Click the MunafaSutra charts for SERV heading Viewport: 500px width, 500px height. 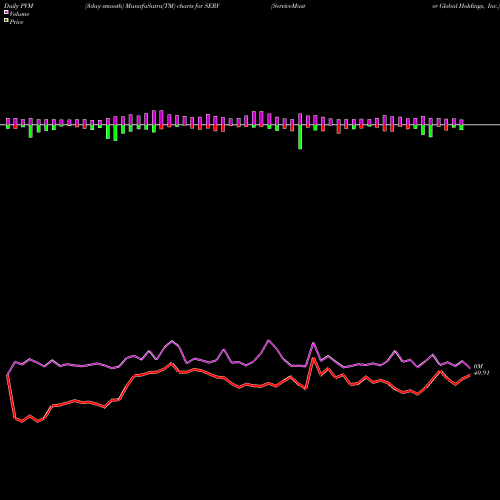pos(152,6)
